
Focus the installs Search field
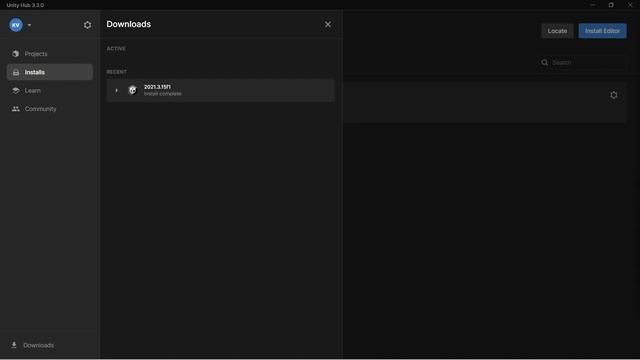point(582,62)
